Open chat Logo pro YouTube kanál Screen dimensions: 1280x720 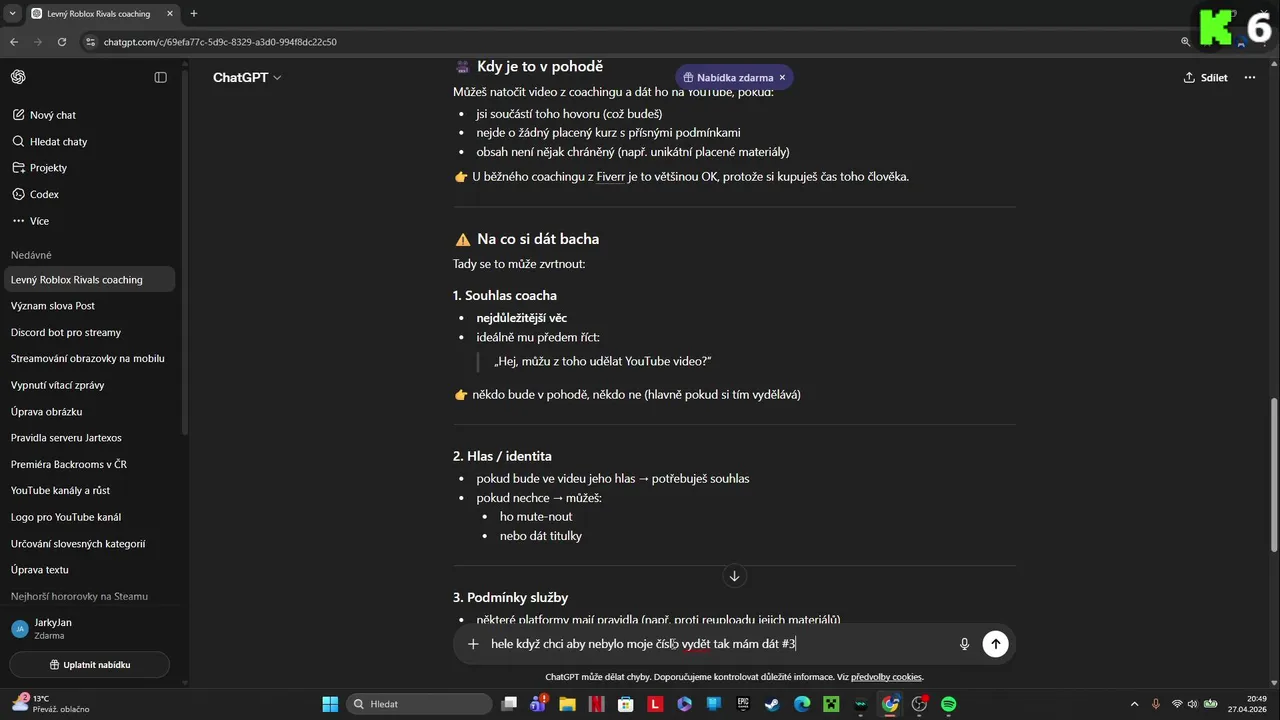(90, 517)
